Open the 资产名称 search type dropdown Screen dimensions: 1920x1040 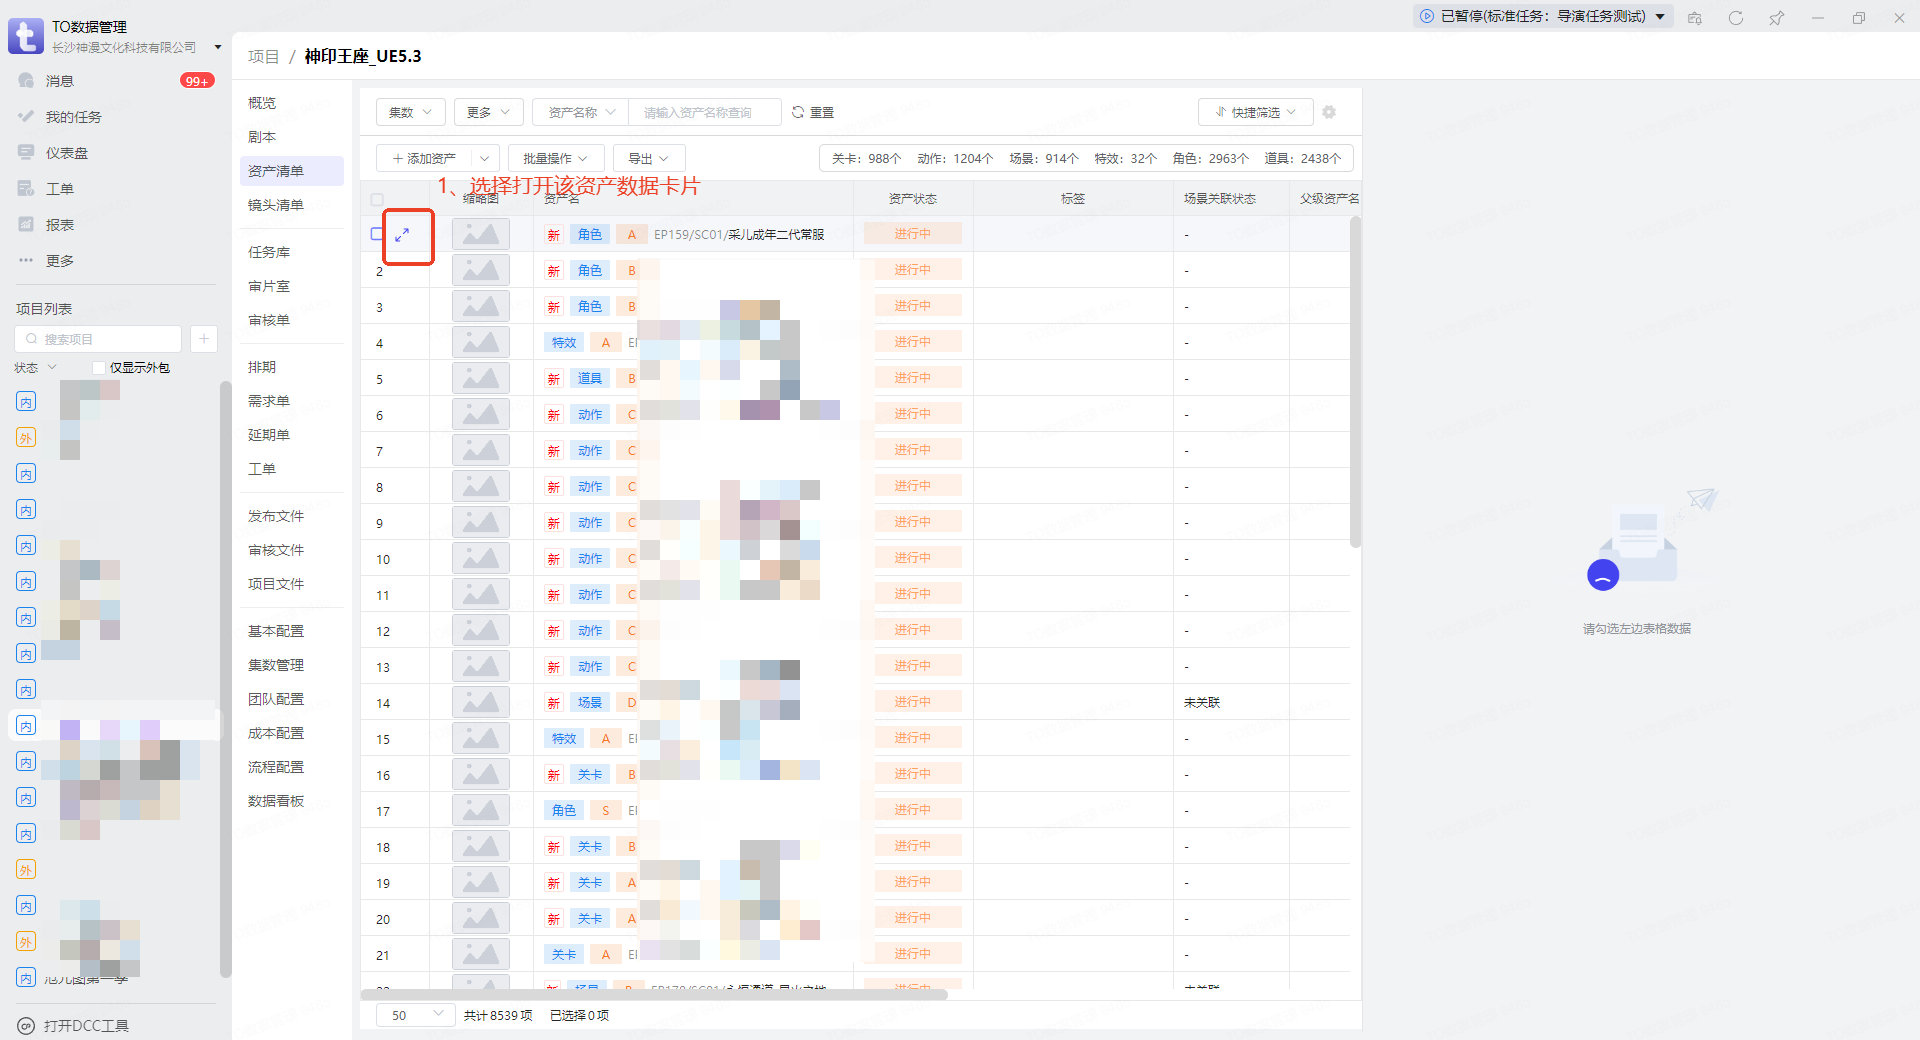[x=581, y=112]
